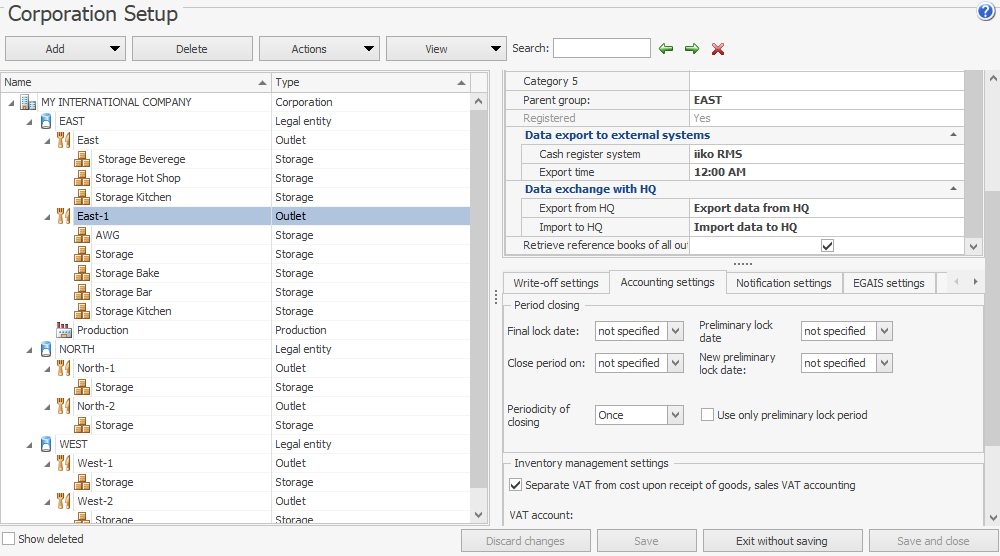The height and width of the screenshot is (556, 1000).
Task: Enable Show deleted checkbox
Action: pos(9,539)
